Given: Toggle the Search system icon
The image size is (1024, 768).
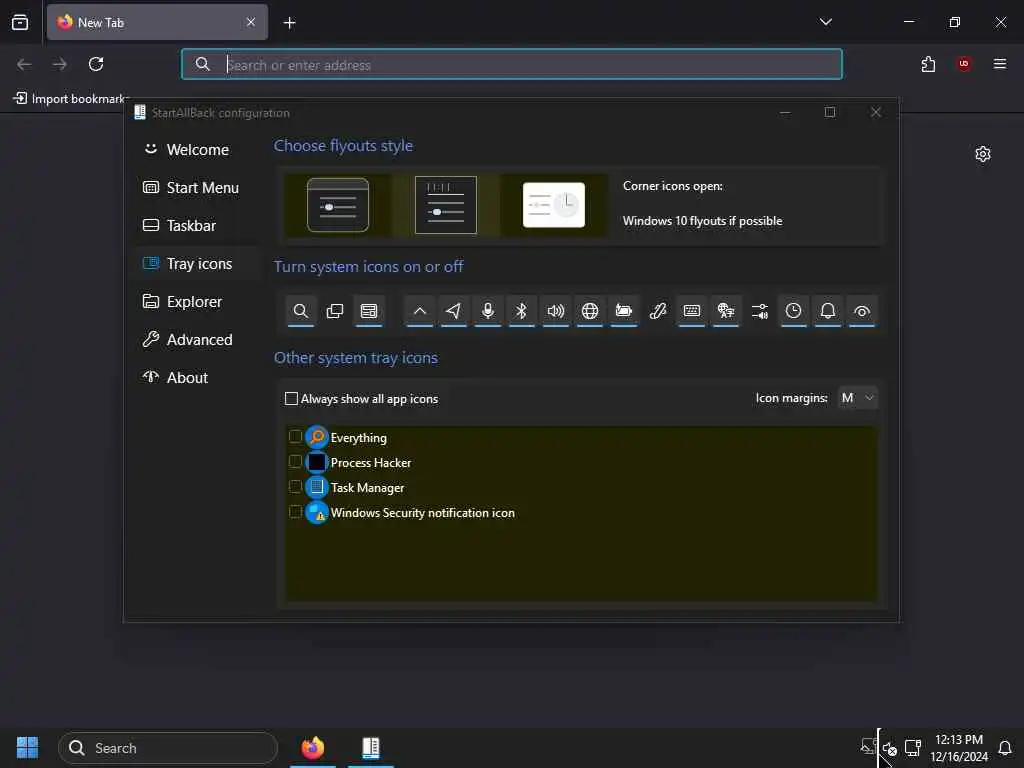Looking at the screenshot, I should (x=300, y=311).
